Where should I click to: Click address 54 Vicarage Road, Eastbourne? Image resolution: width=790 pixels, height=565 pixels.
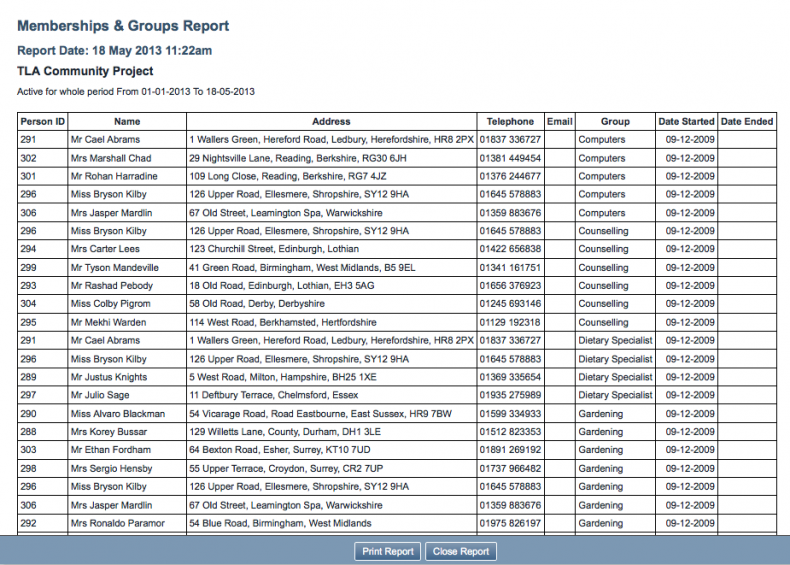[x=320, y=414]
